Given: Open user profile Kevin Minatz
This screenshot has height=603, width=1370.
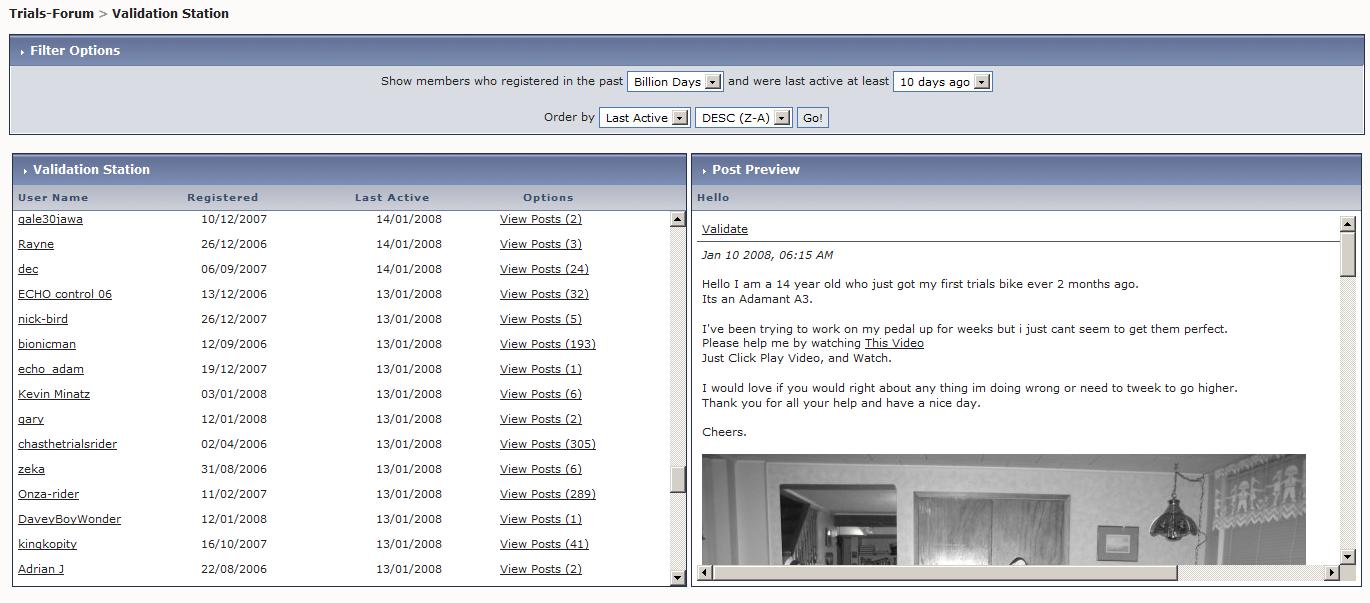Looking at the screenshot, I should [x=54, y=394].
